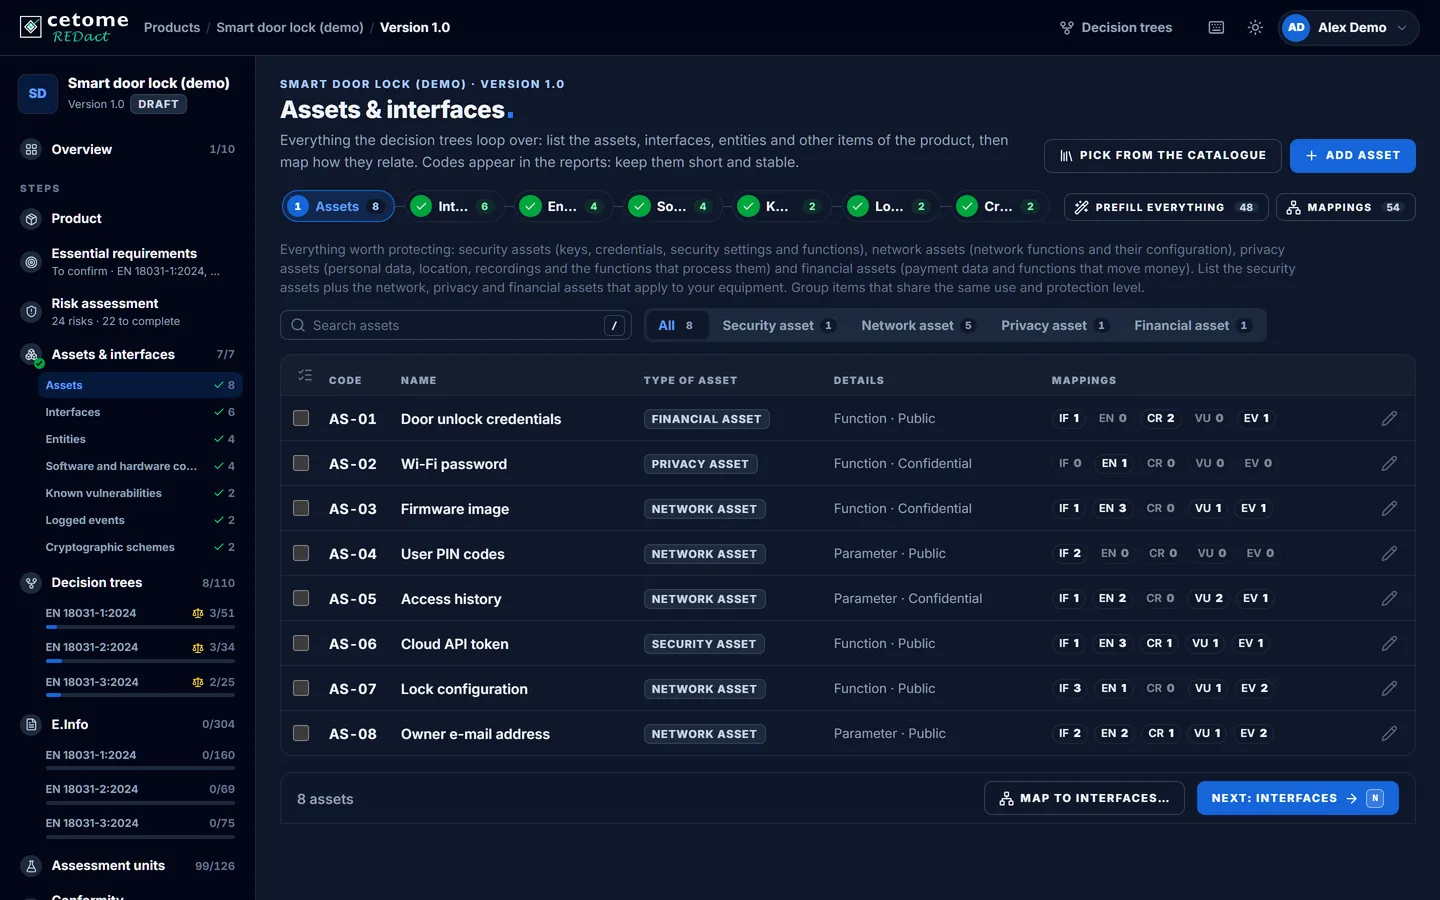Click Next: Interfaces button
This screenshot has height=900, width=1440.
(x=1297, y=798)
